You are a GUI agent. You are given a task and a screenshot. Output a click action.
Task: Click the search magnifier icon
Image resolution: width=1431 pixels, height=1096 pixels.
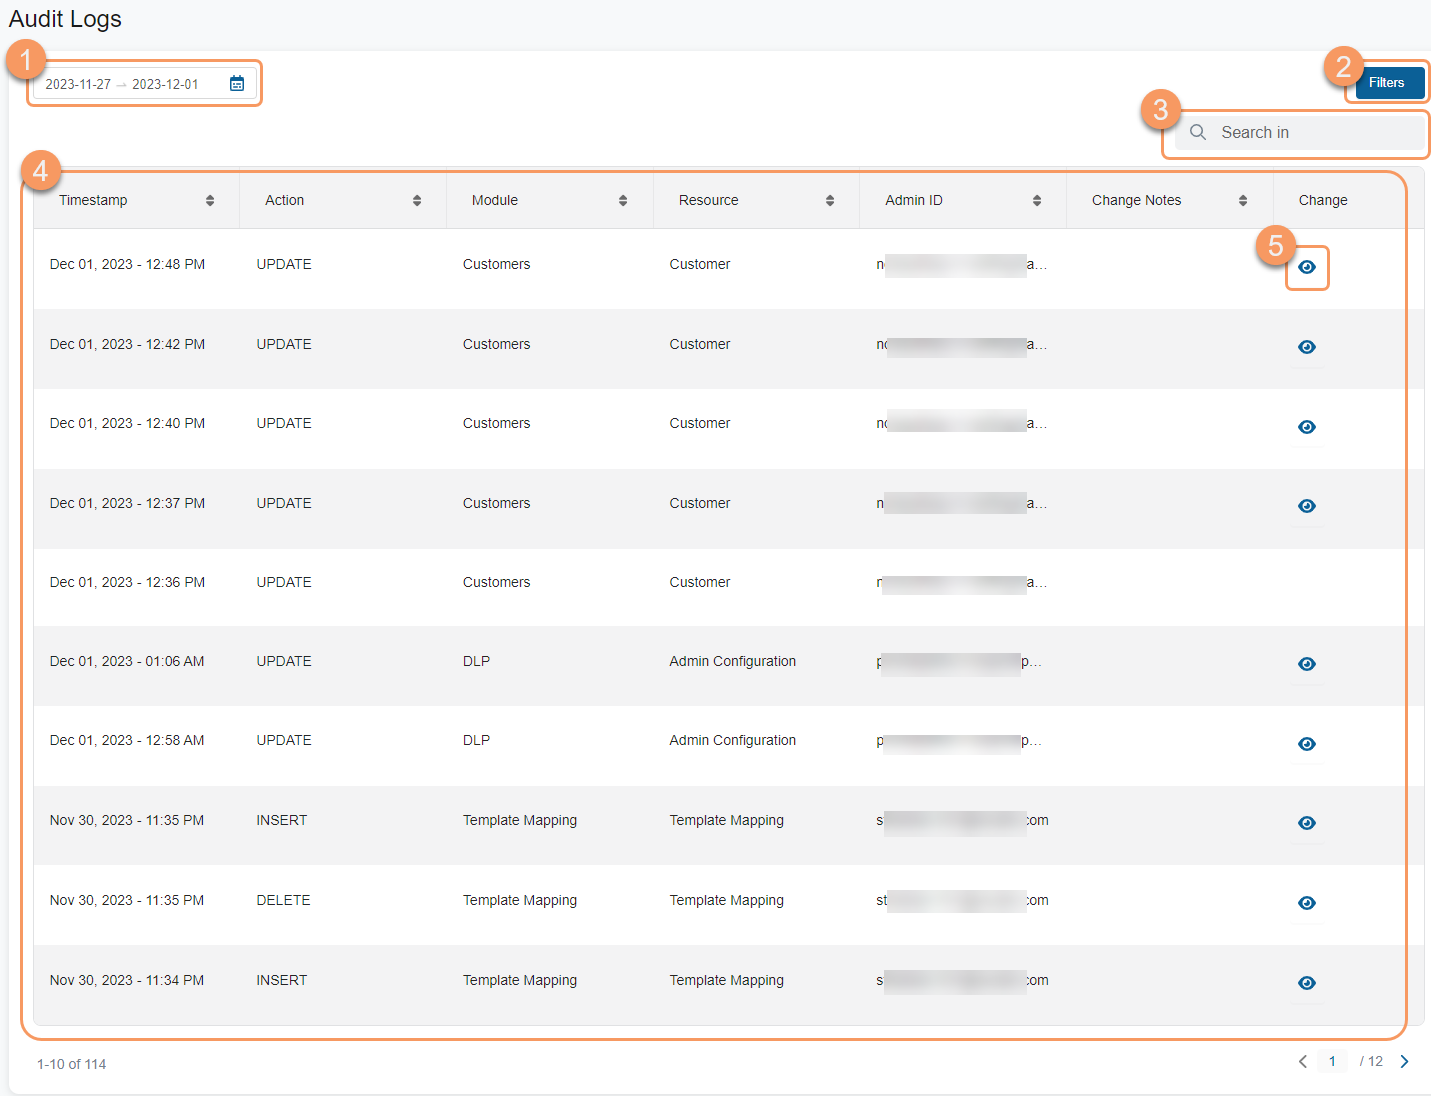coord(1197,132)
